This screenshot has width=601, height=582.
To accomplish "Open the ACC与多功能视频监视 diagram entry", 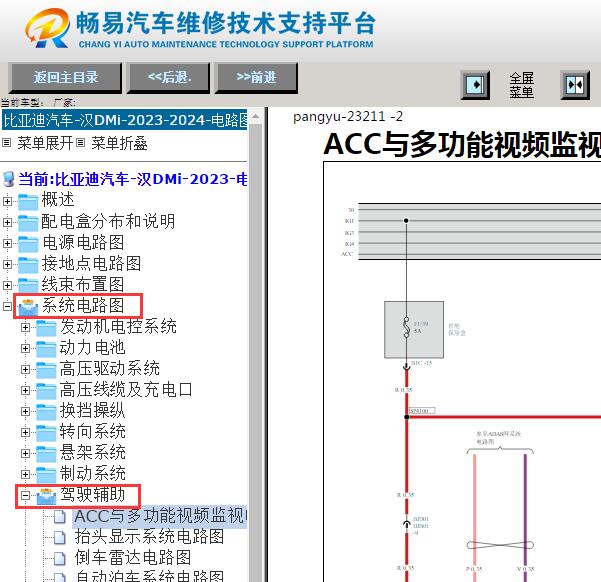I will [x=160, y=516].
